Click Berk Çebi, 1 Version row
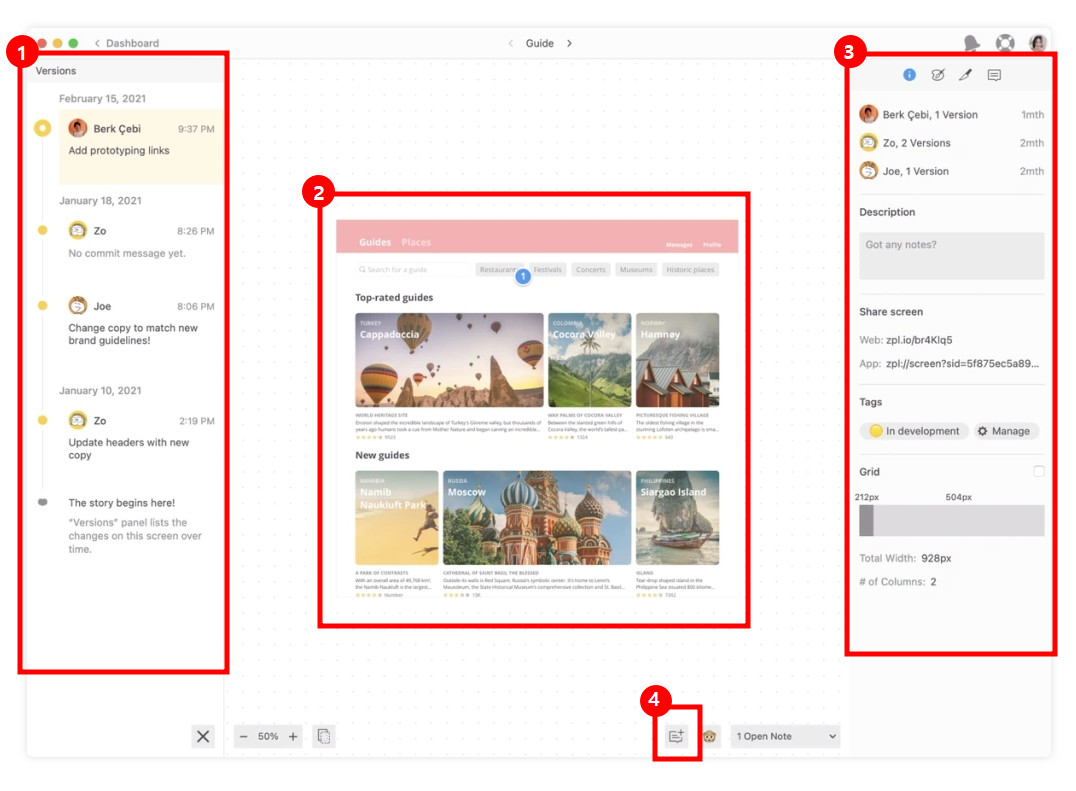The image size is (1076, 791). pos(952,115)
